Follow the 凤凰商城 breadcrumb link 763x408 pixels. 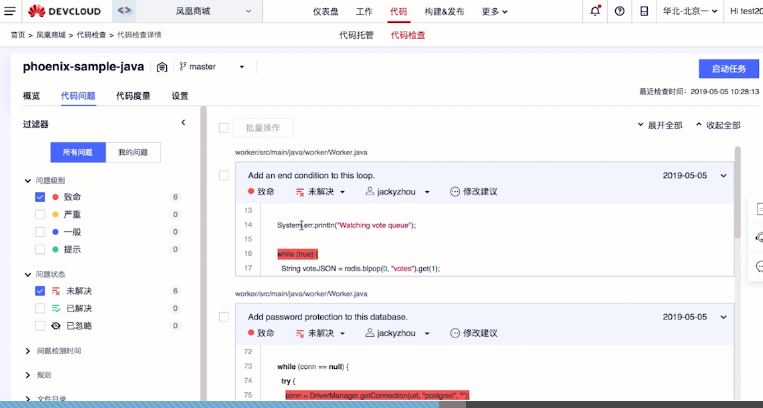coord(51,35)
